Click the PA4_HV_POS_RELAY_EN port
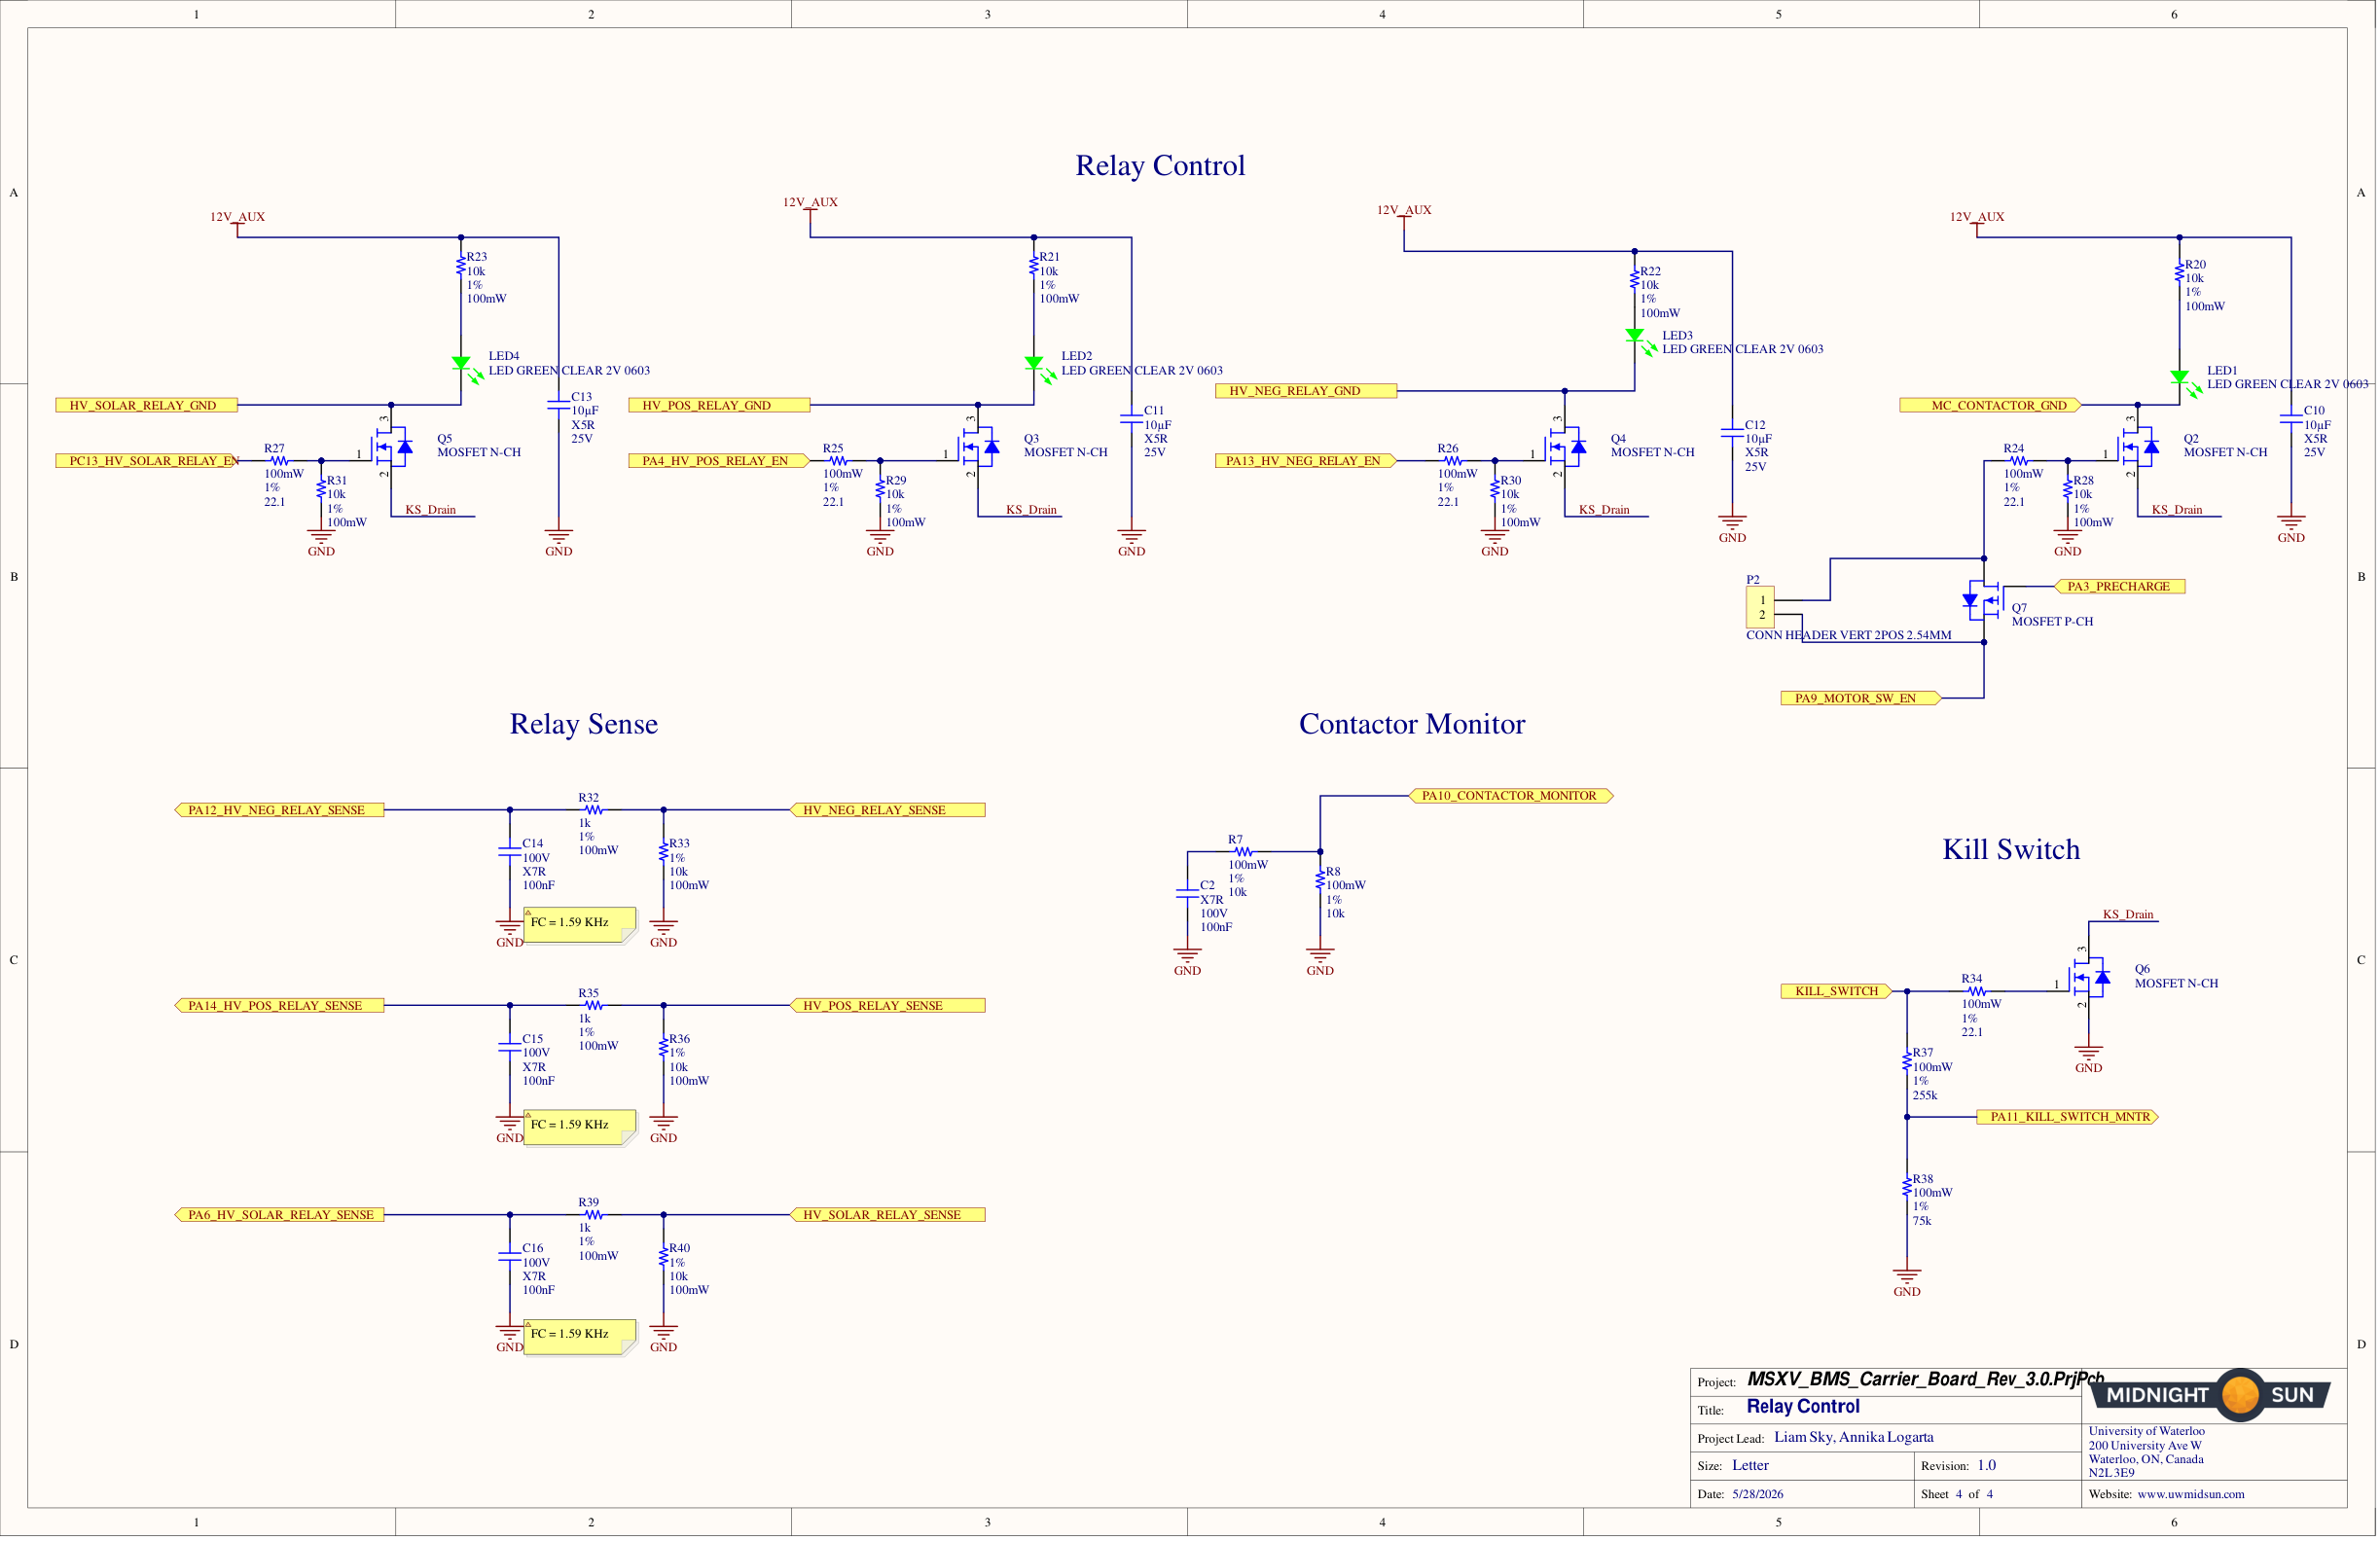Image resolution: width=2380 pixels, height=1541 pixels. click(x=719, y=461)
